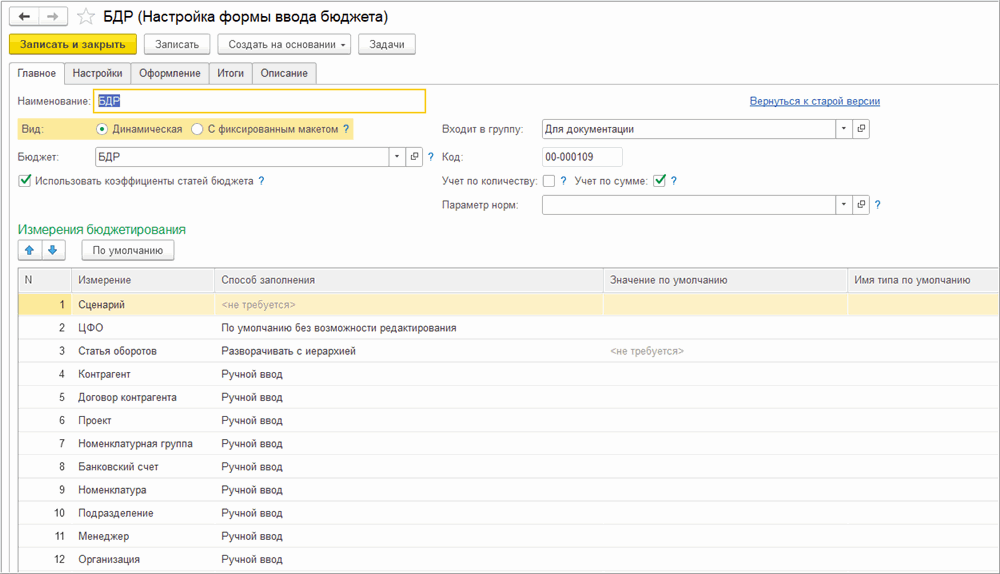Click the forward navigation arrow
The height and width of the screenshot is (574, 1000).
pyautogui.click(x=53, y=17)
